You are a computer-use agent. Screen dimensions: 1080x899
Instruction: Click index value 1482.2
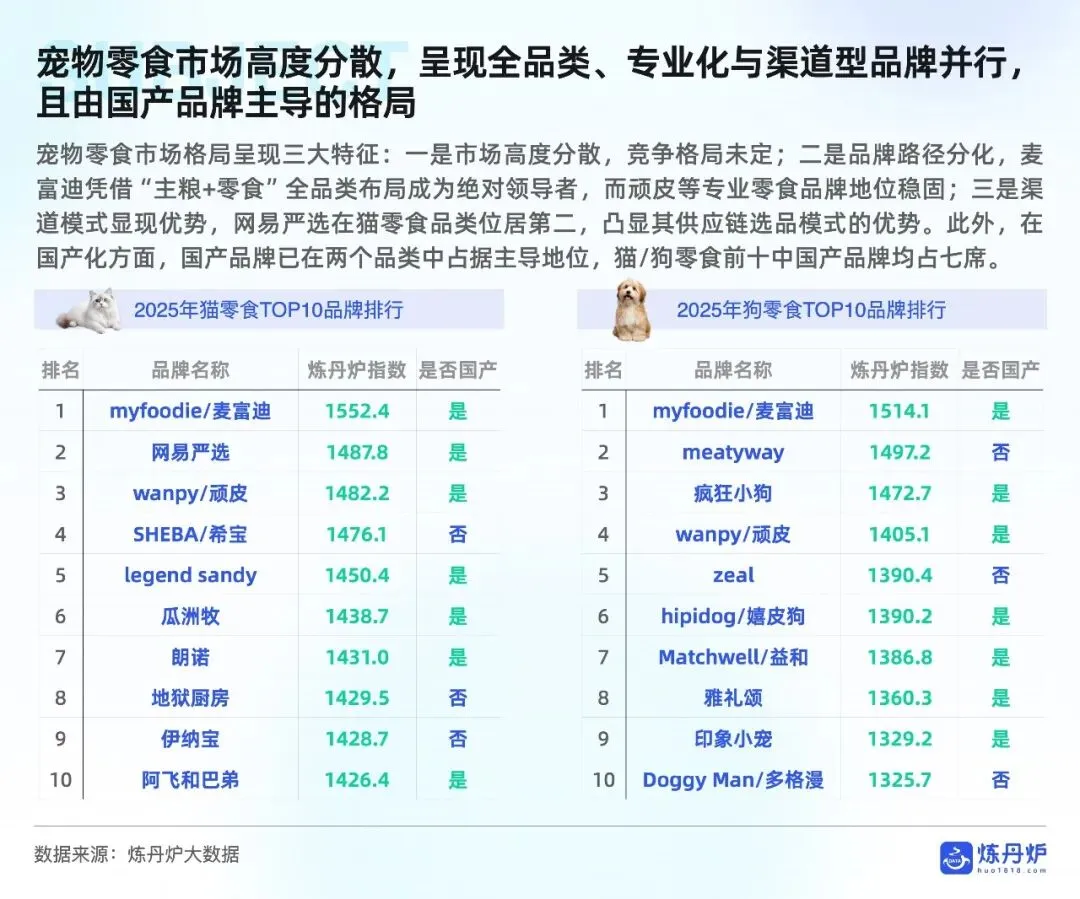[357, 493]
